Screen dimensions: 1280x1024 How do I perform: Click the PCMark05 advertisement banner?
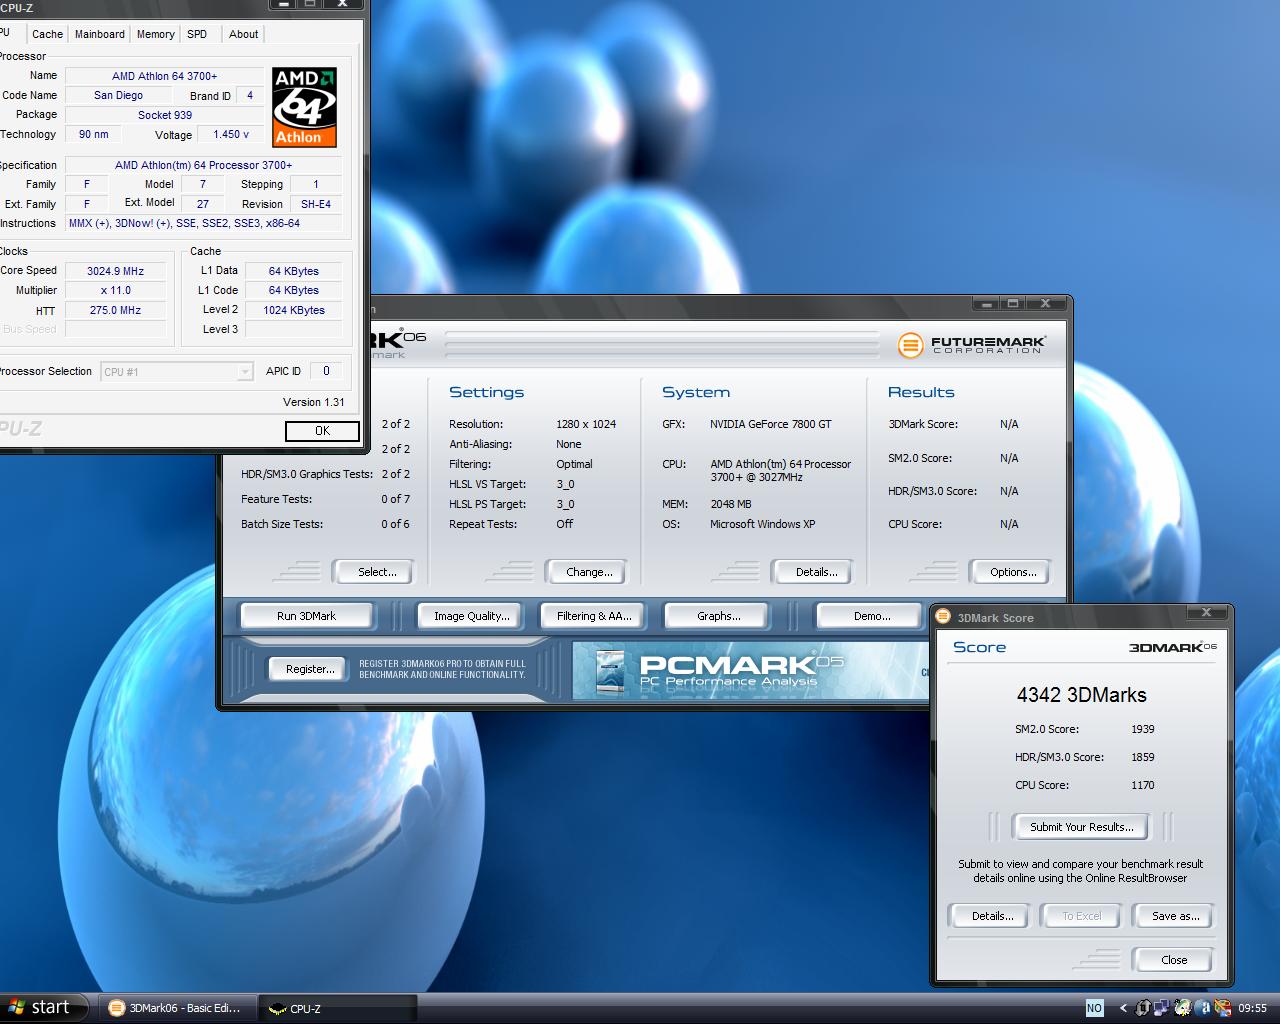(x=750, y=670)
